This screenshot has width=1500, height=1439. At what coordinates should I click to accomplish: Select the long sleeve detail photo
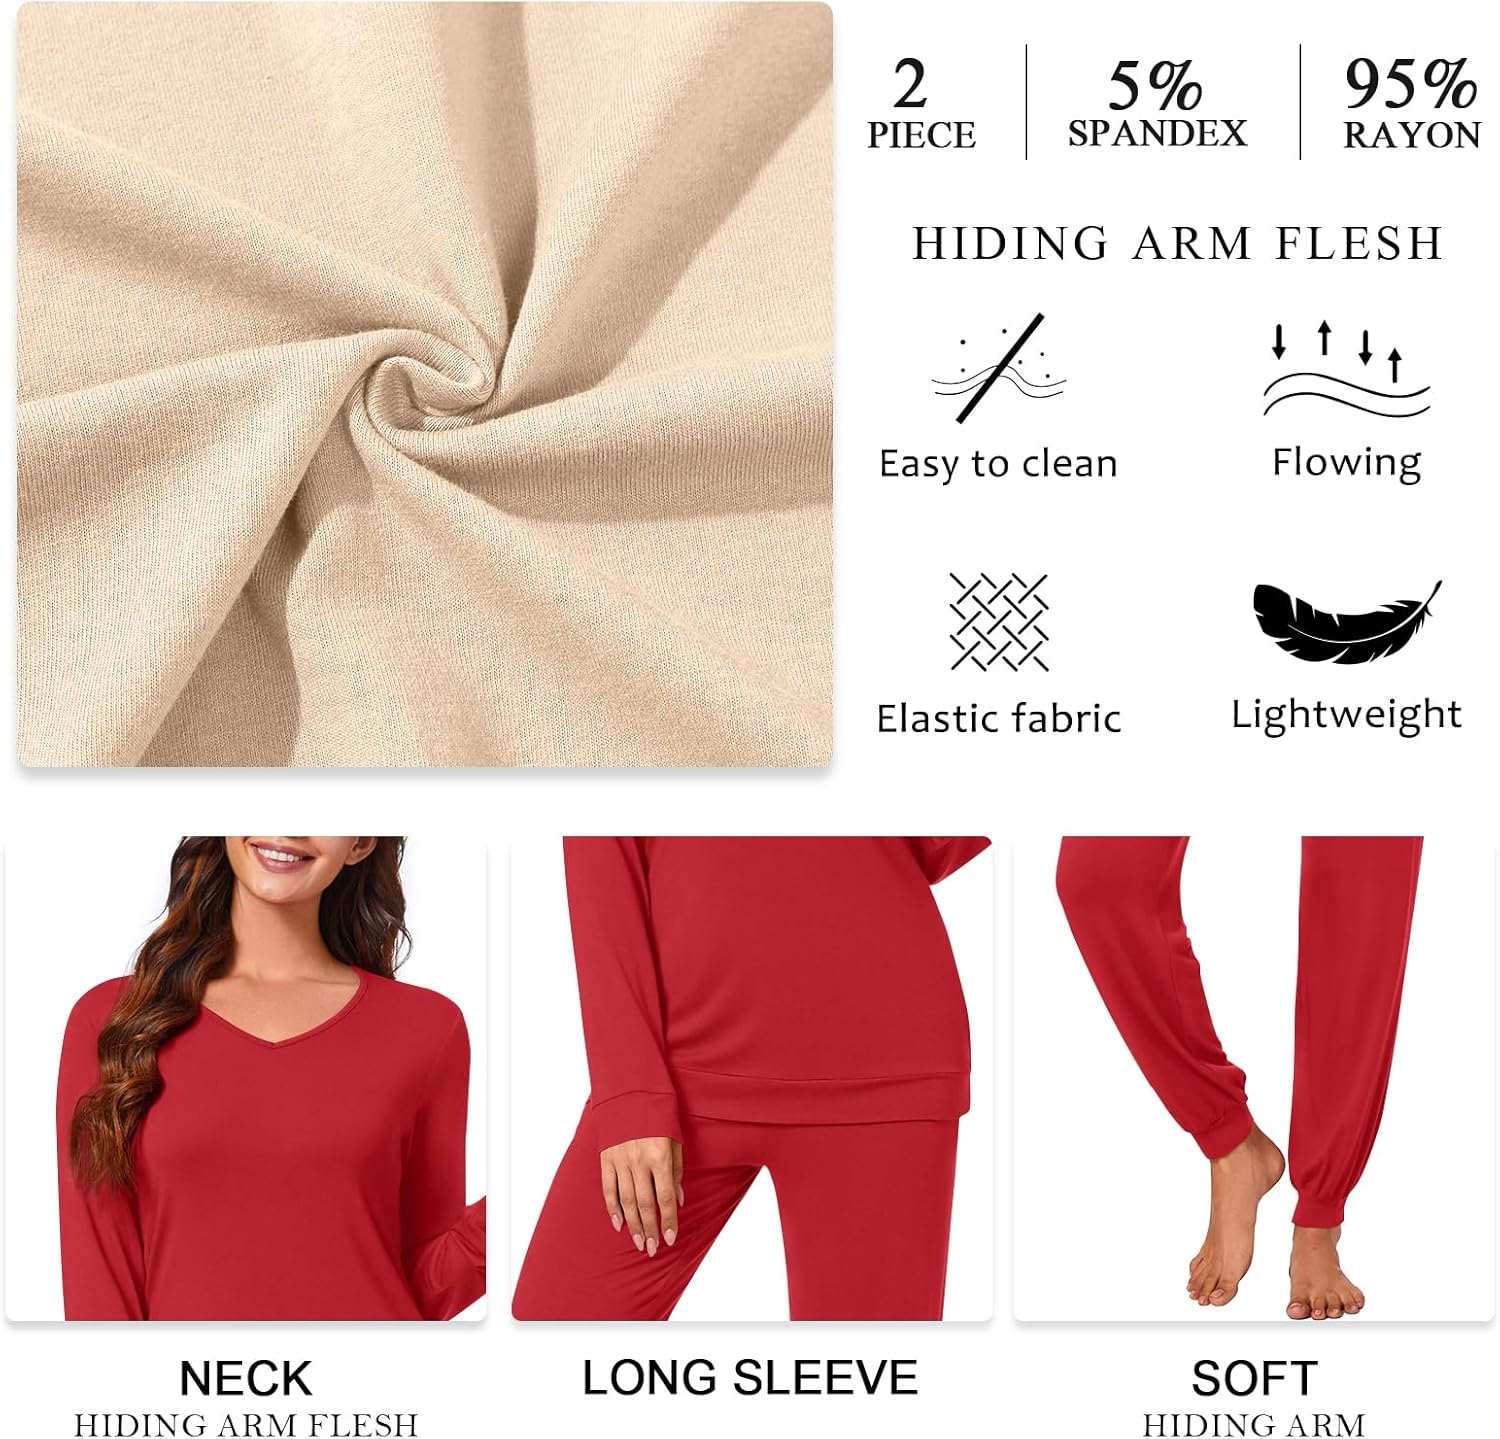point(751,1078)
